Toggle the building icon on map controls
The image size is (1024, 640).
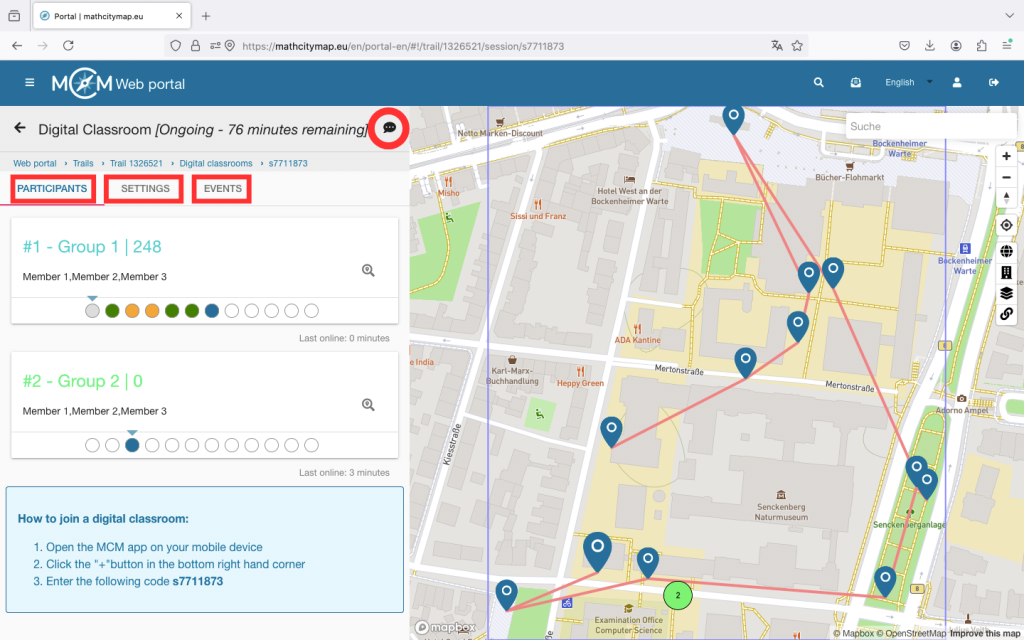point(1006,272)
